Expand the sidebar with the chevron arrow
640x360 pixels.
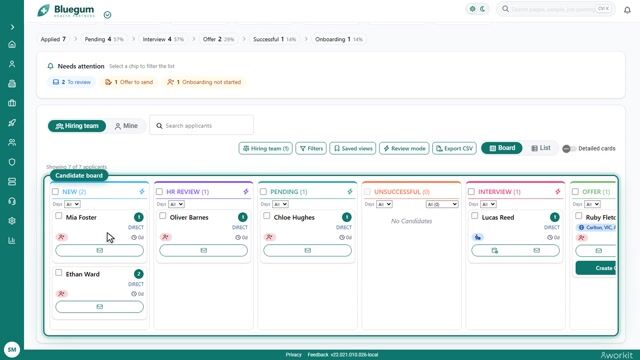point(12,27)
